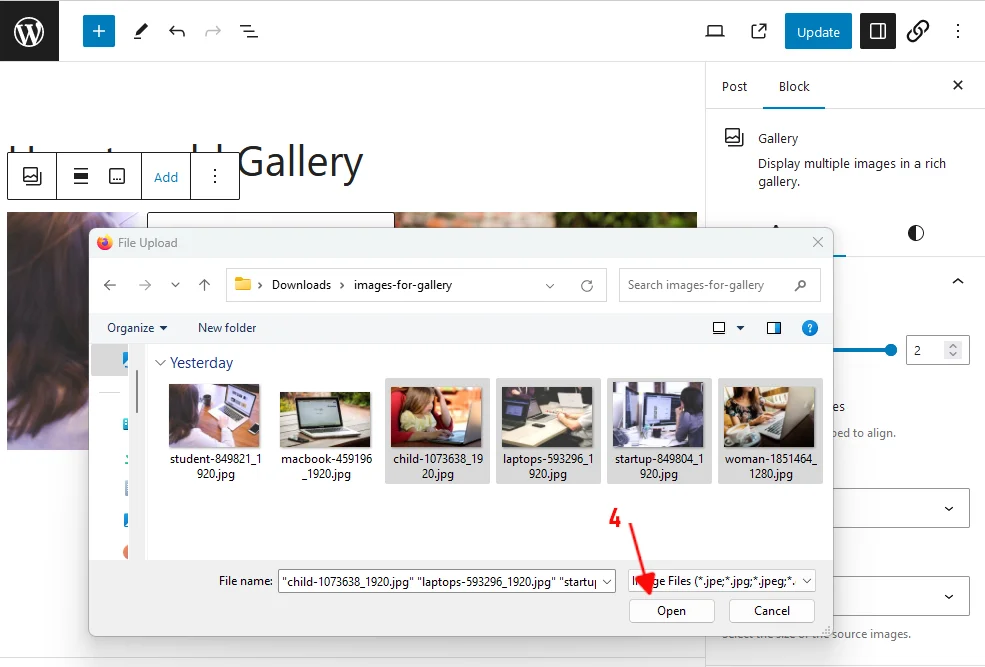Click the Gallery block type icon in toolbar
The image size is (985, 667).
pos(32,176)
